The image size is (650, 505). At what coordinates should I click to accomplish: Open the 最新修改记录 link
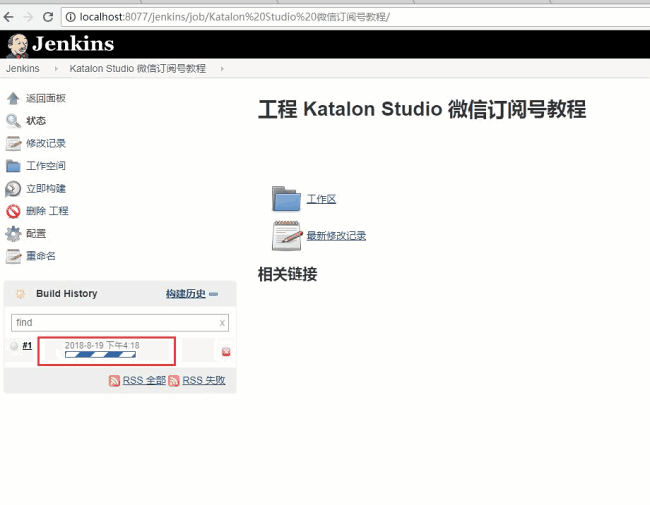point(336,236)
